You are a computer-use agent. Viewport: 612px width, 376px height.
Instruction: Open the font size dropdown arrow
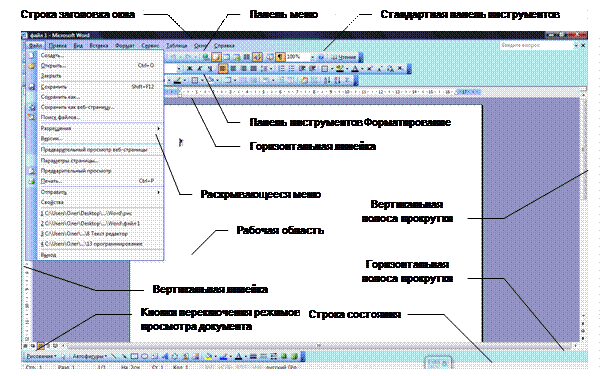(x=179, y=69)
